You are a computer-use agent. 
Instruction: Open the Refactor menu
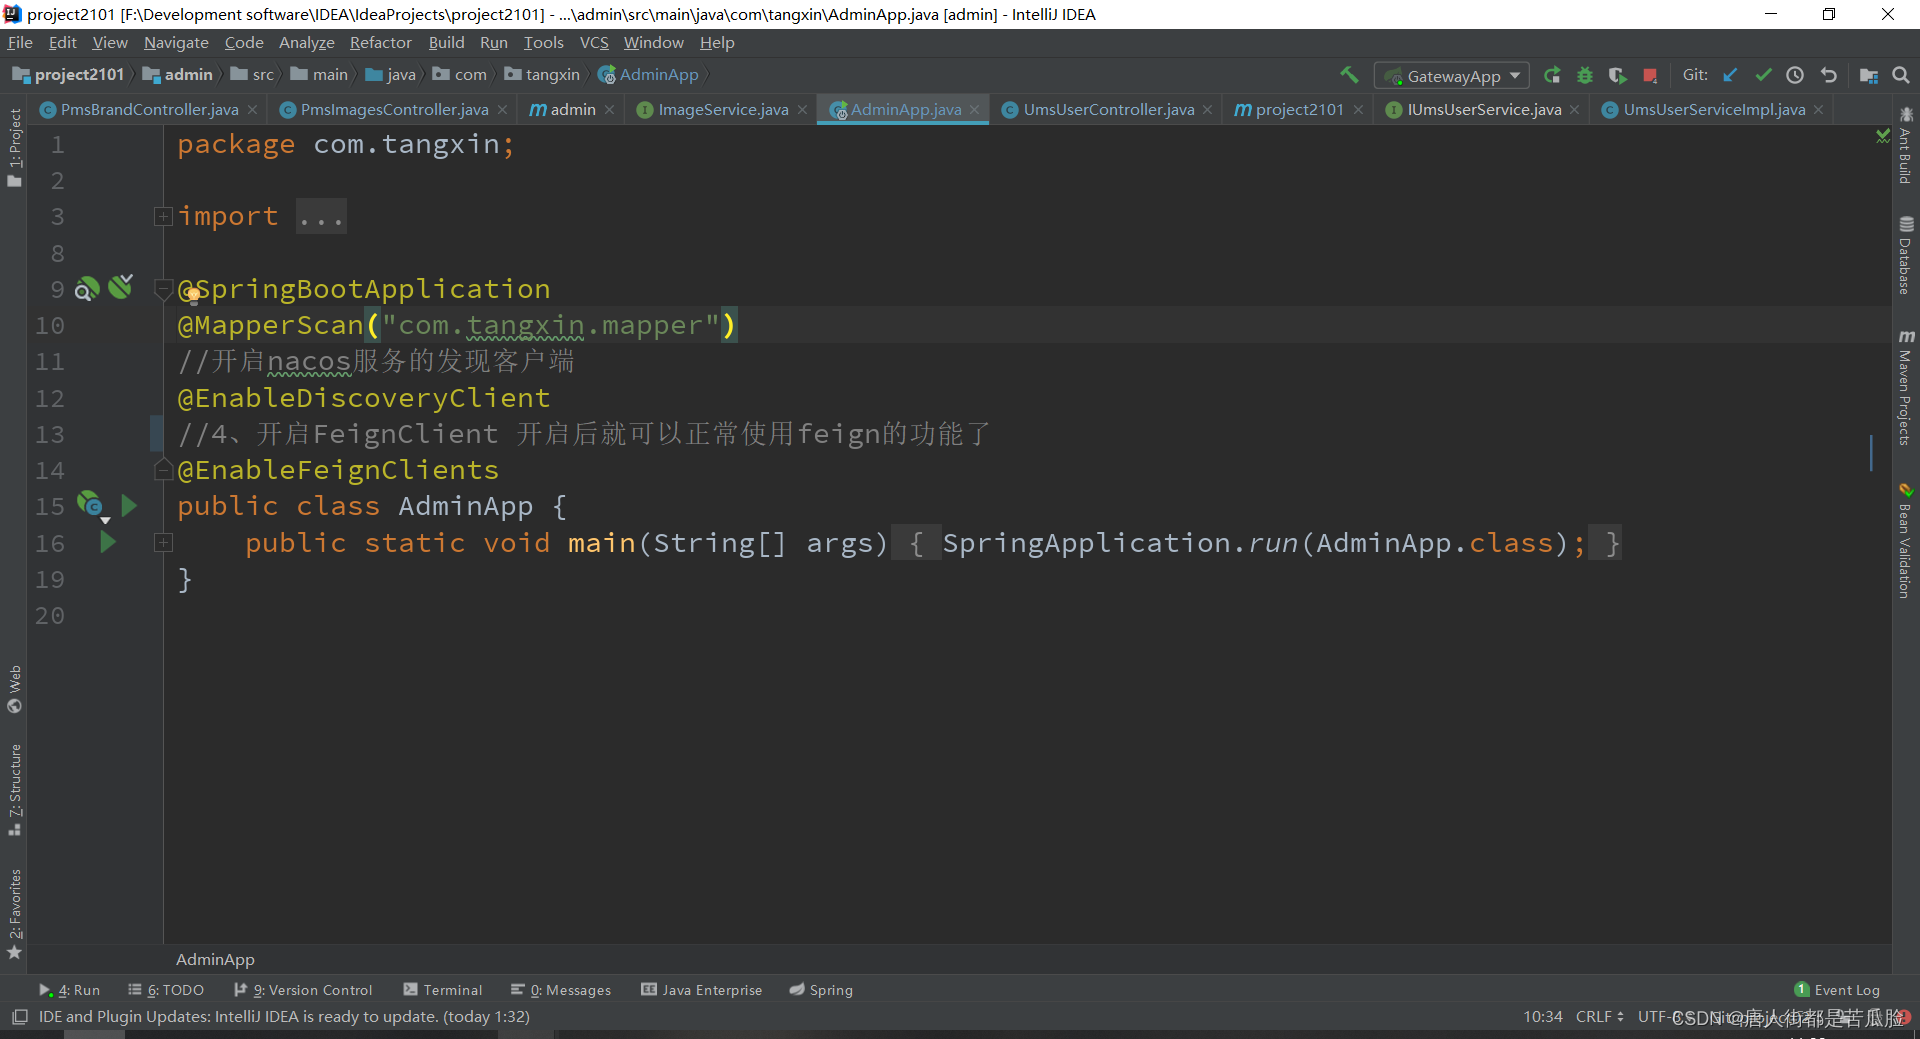(x=380, y=43)
